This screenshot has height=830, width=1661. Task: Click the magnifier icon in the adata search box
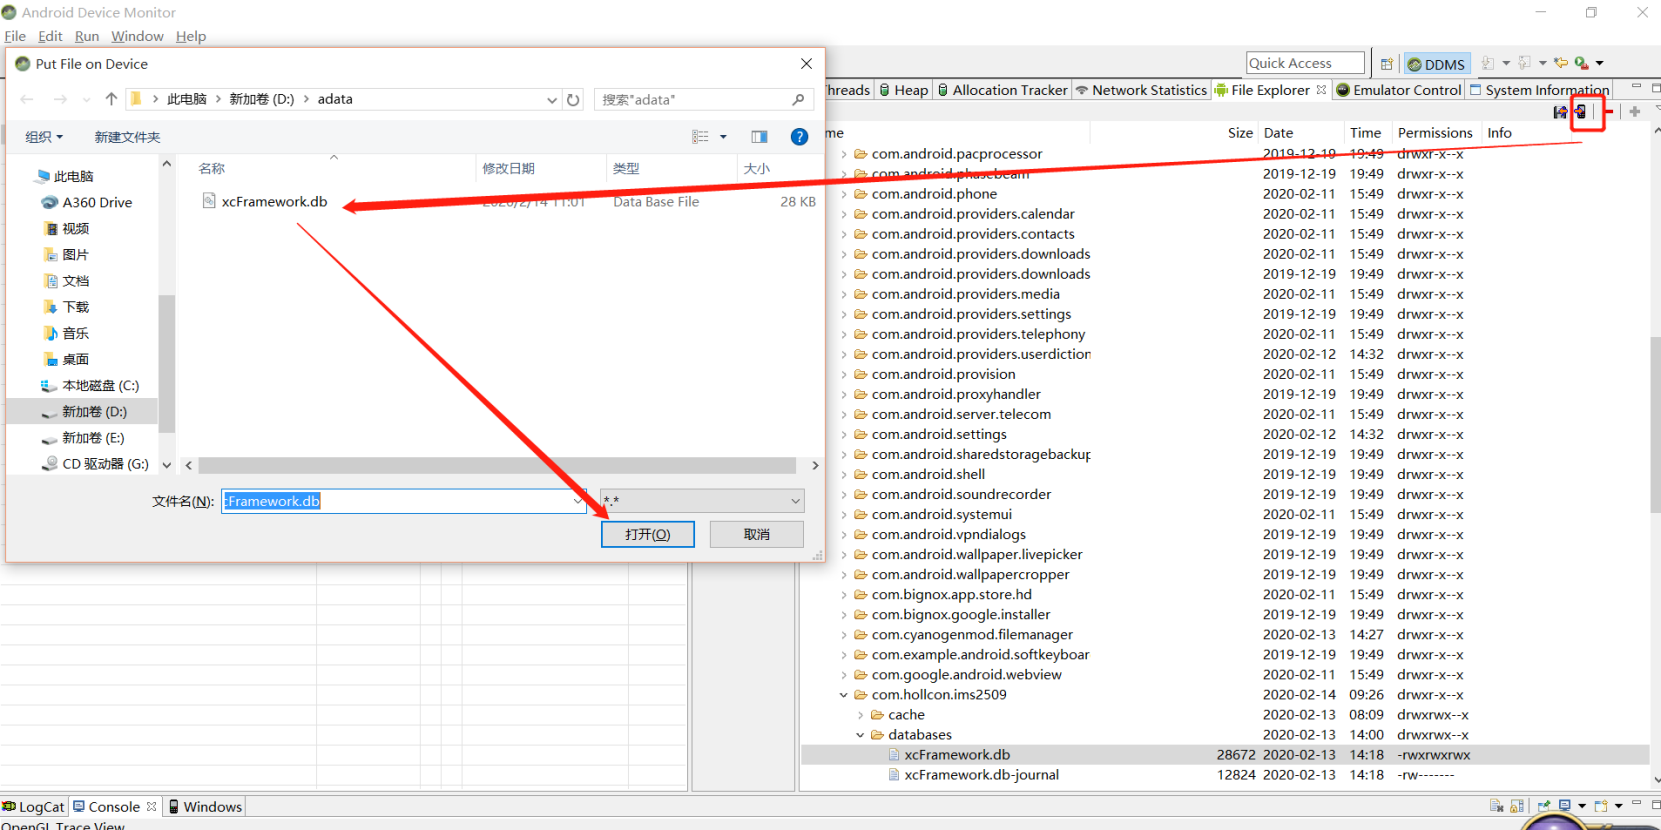[x=798, y=99]
